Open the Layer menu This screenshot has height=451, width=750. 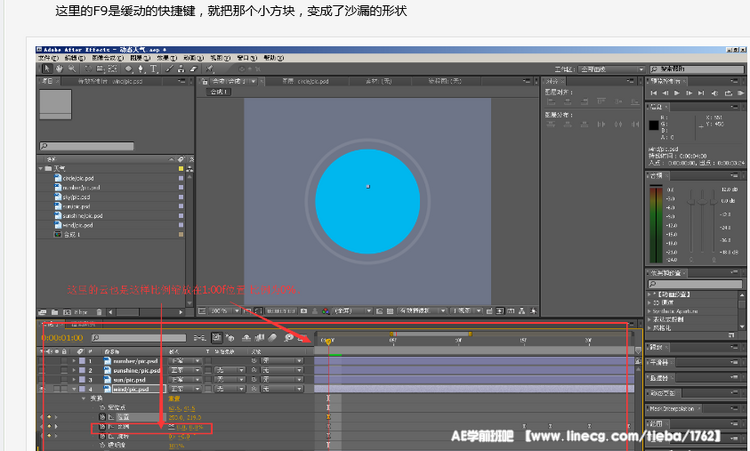139,58
